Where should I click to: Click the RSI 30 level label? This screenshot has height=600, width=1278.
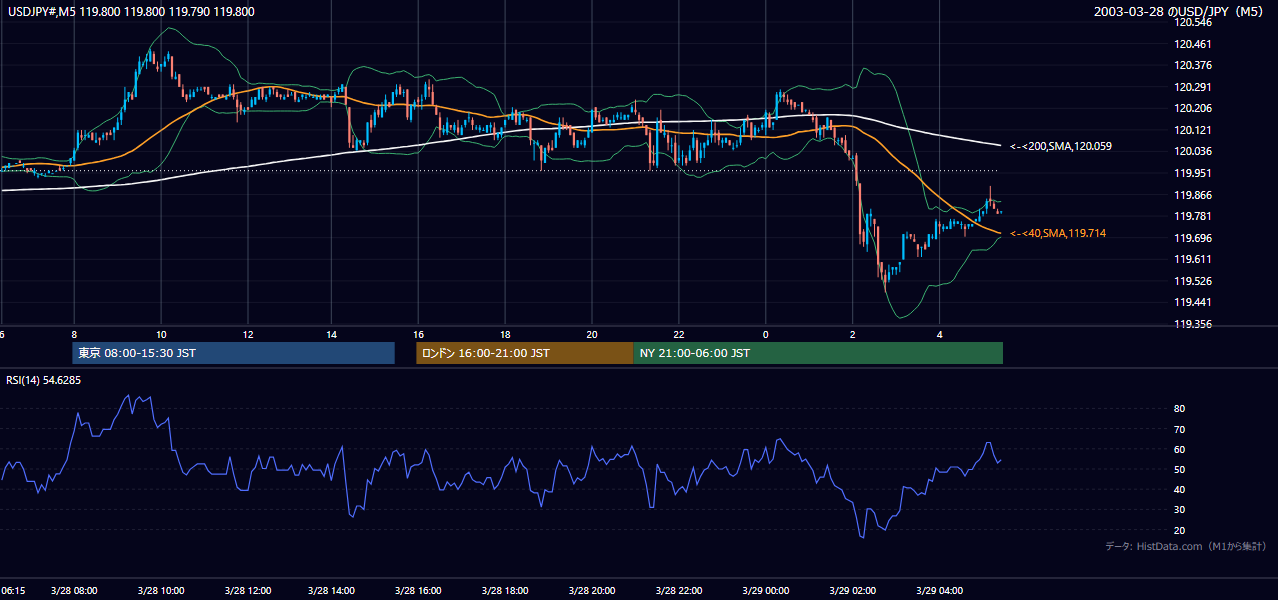pos(1180,510)
